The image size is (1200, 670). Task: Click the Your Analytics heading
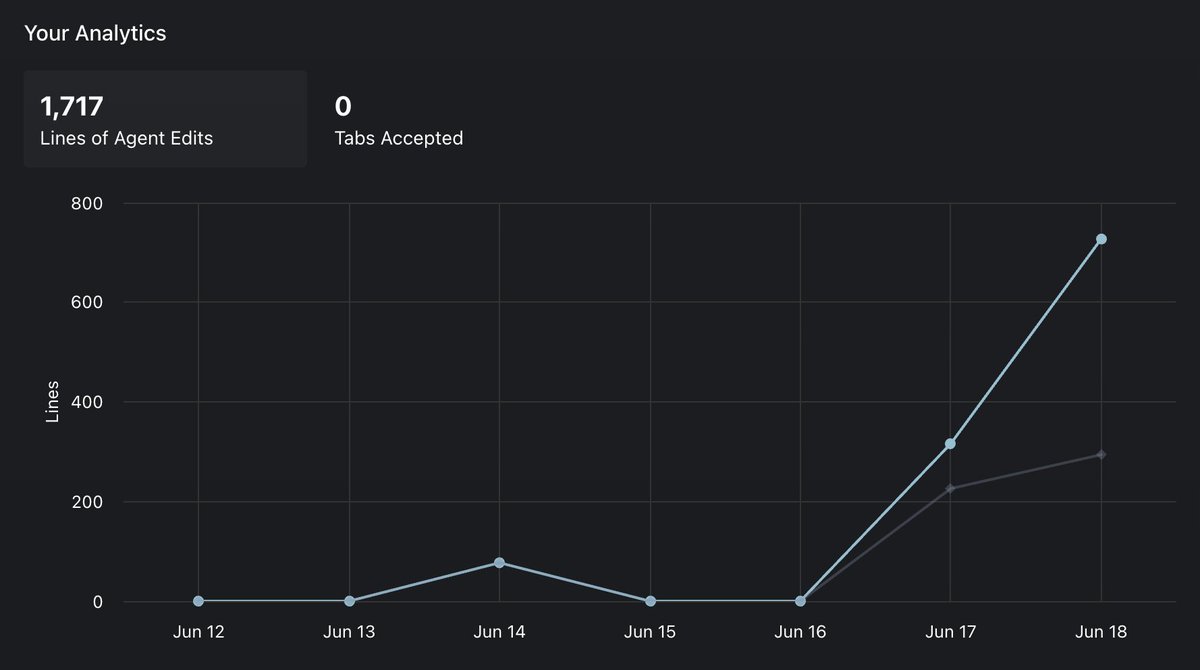pos(95,33)
